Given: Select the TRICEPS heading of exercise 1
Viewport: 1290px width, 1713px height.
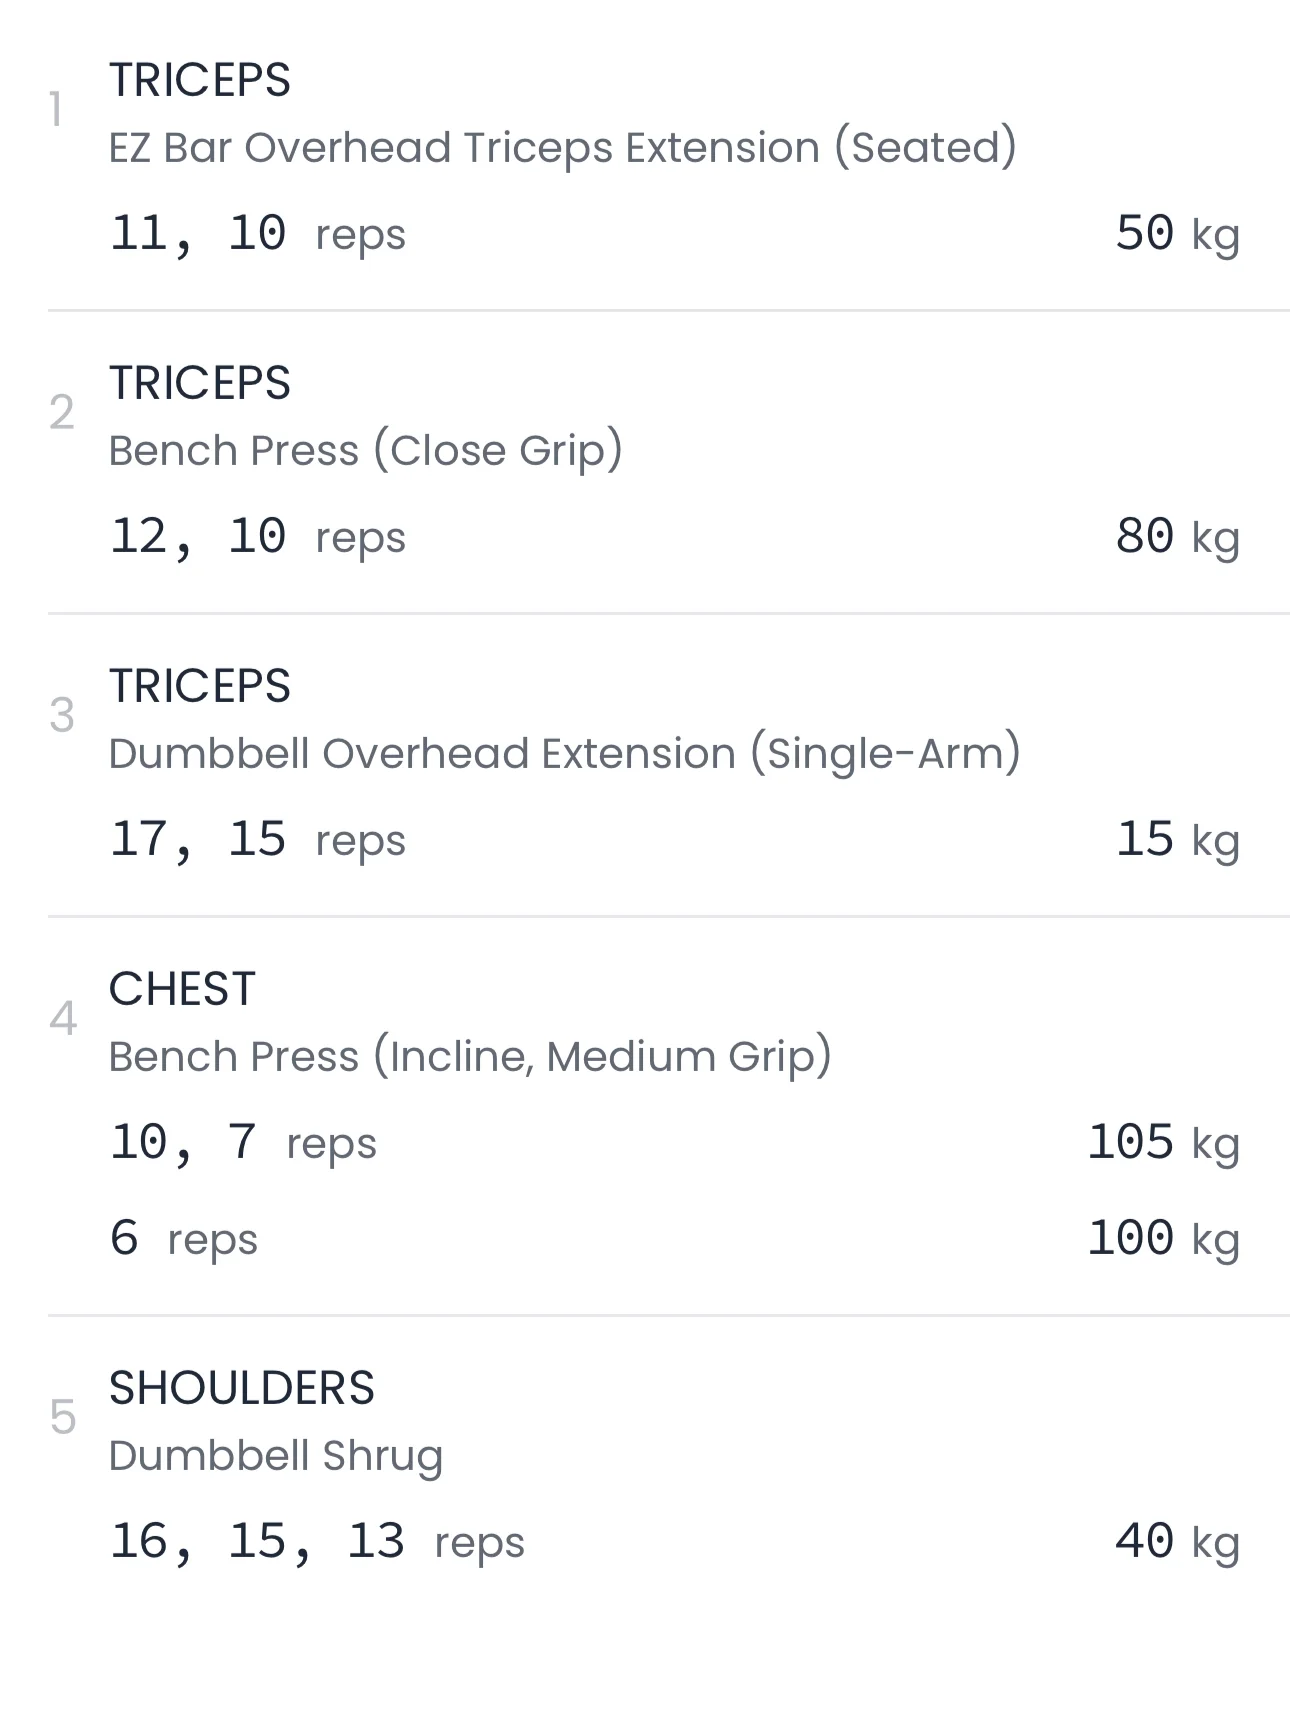Looking at the screenshot, I should (x=199, y=80).
